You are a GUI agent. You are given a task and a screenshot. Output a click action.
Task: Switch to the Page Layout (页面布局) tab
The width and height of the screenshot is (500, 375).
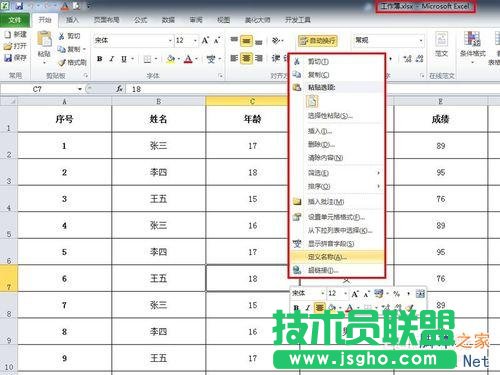107,20
